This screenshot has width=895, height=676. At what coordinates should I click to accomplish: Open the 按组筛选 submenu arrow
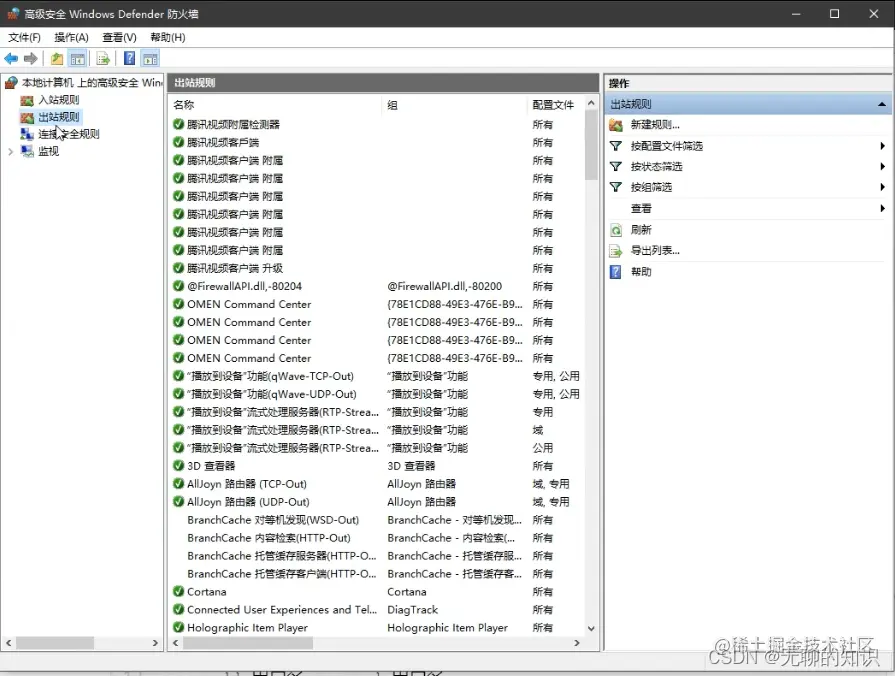coord(882,187)
